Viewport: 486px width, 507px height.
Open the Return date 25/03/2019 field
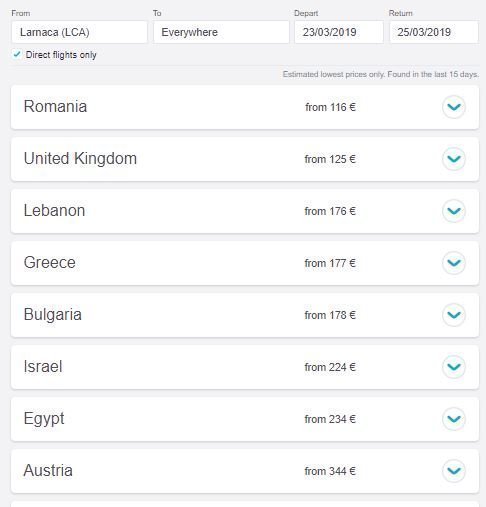tap(434, 32)
